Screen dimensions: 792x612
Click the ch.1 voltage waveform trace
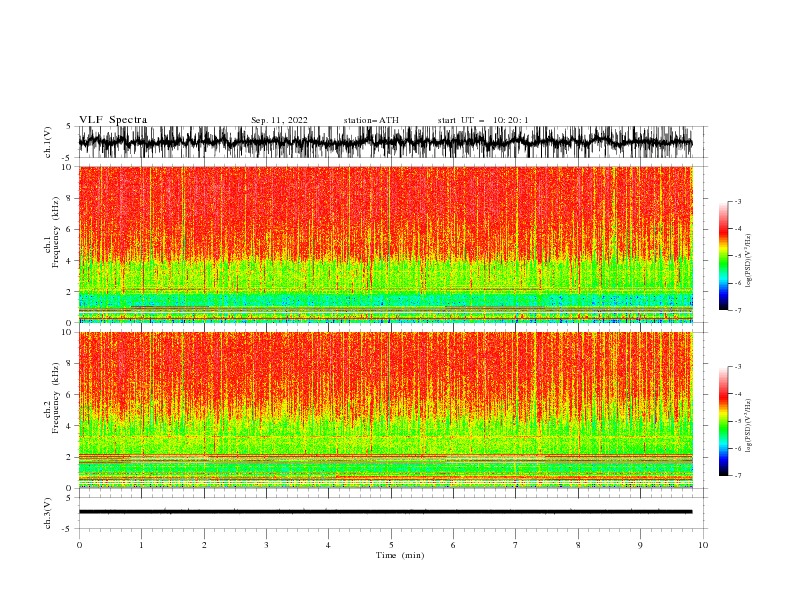pyautogui.click(x=385, y=142)
